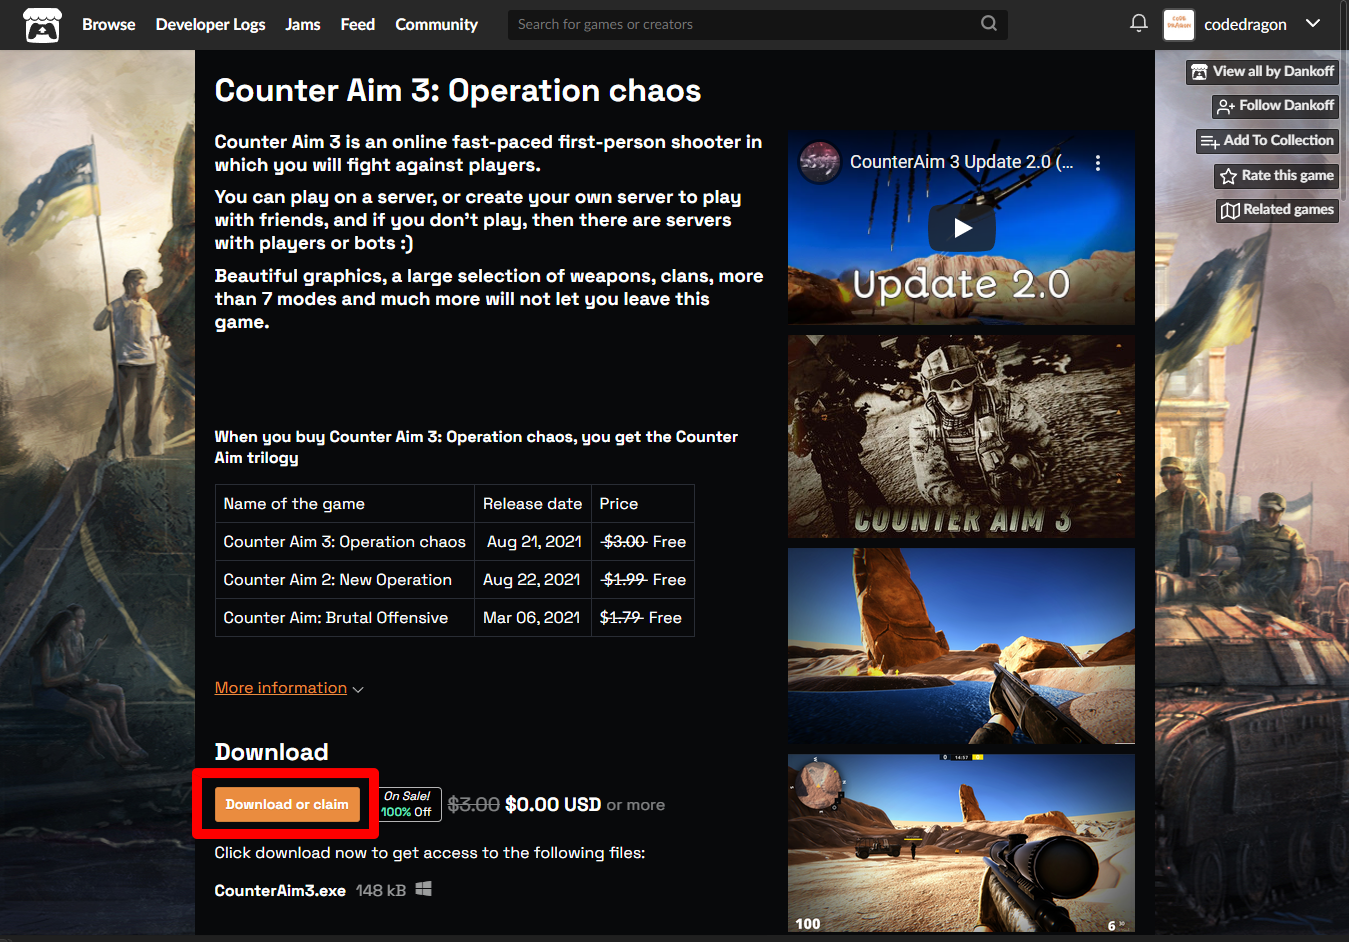Click the CounterAim3.exe file name
The image size is (1349, 942).
pos(280,891)
